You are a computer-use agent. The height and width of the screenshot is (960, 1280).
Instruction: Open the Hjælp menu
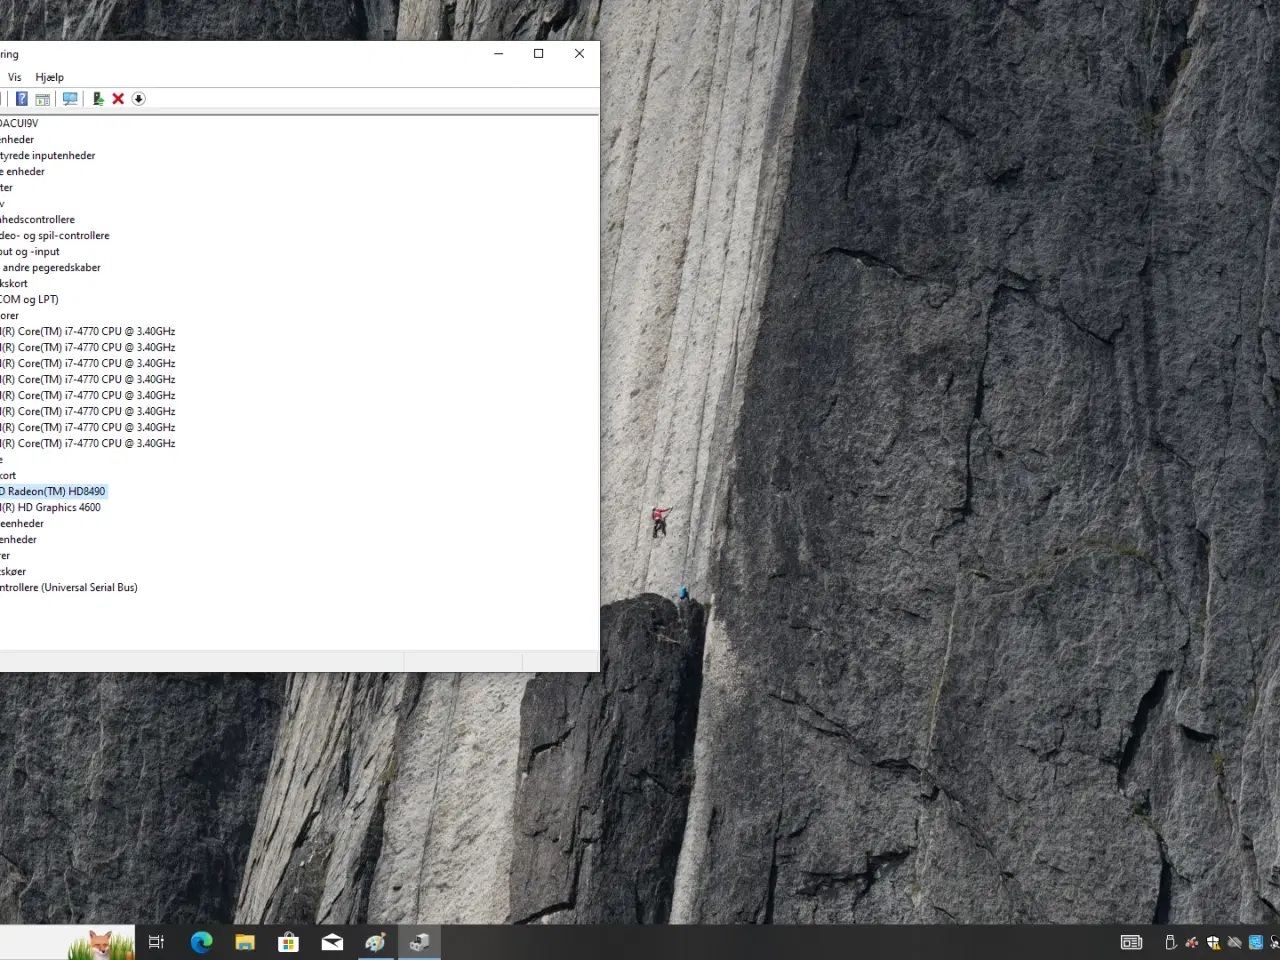[x=49, y=77]
